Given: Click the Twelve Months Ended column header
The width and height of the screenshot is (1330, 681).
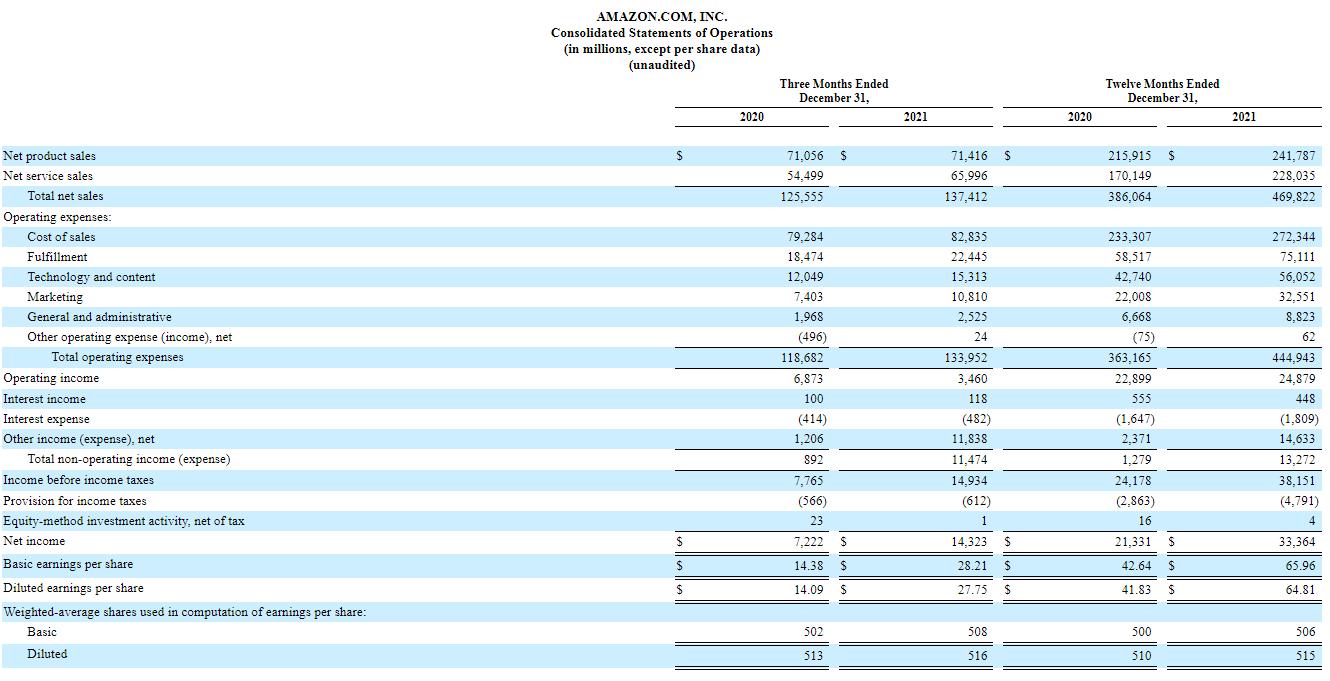Looking at the screenshot, I should pos(1161,84).
